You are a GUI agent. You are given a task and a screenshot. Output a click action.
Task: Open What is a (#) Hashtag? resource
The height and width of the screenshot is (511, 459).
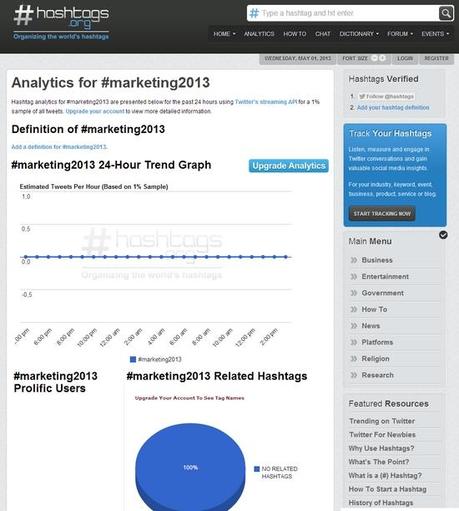click(x=385, y=475)
